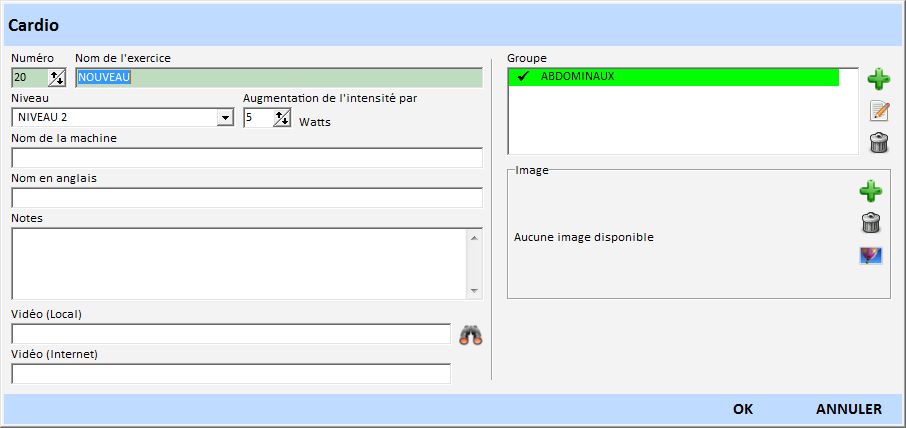
Task: Toggle the ABDOMINAUX group checkmark
Action: 523,77
